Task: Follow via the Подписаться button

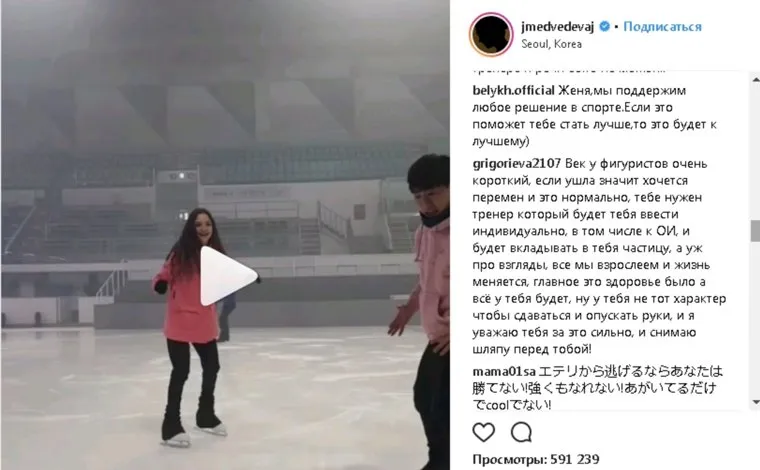Action: tap(662, 26)
